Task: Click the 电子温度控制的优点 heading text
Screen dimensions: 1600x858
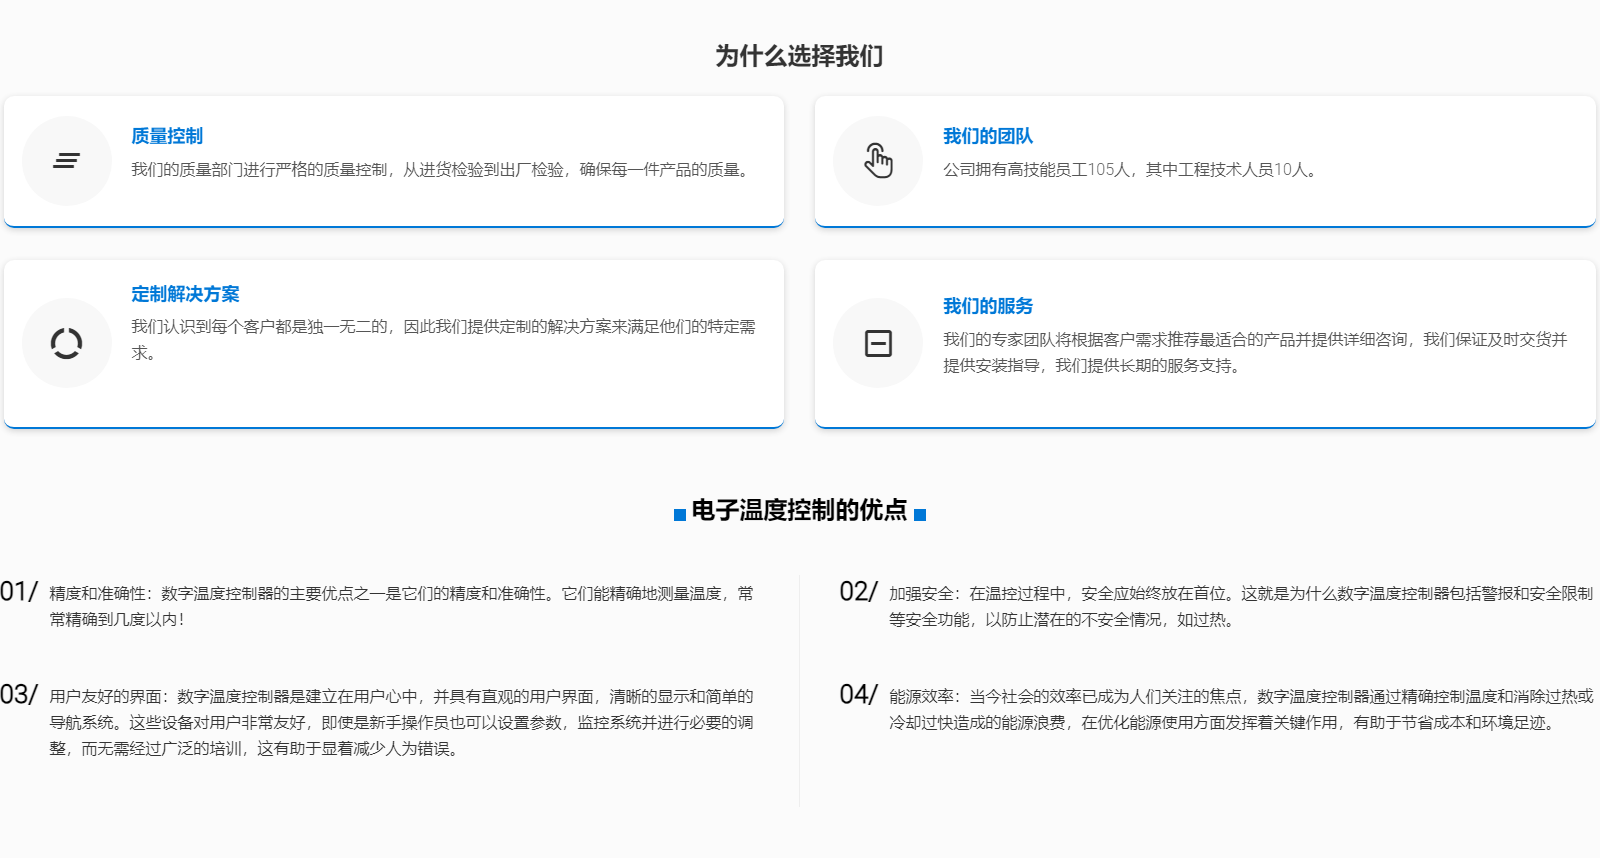Action: click(x=799, y=510)
